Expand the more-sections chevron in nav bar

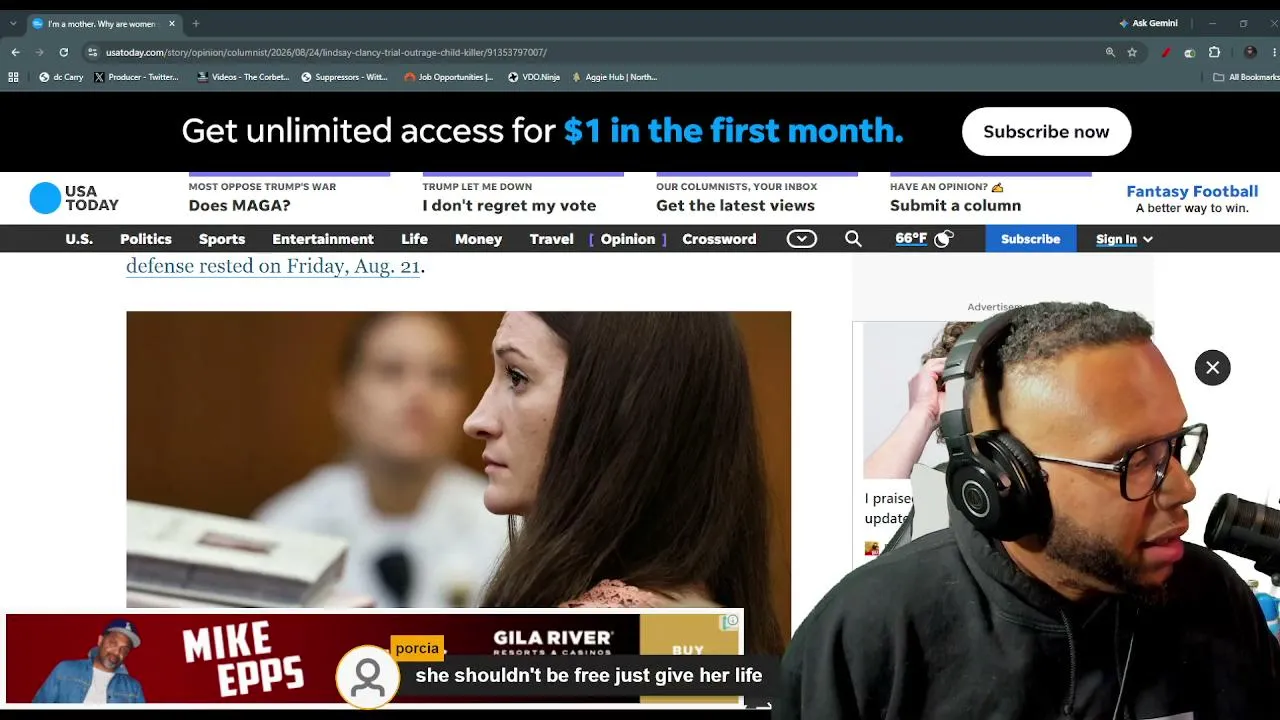point(802,239)
